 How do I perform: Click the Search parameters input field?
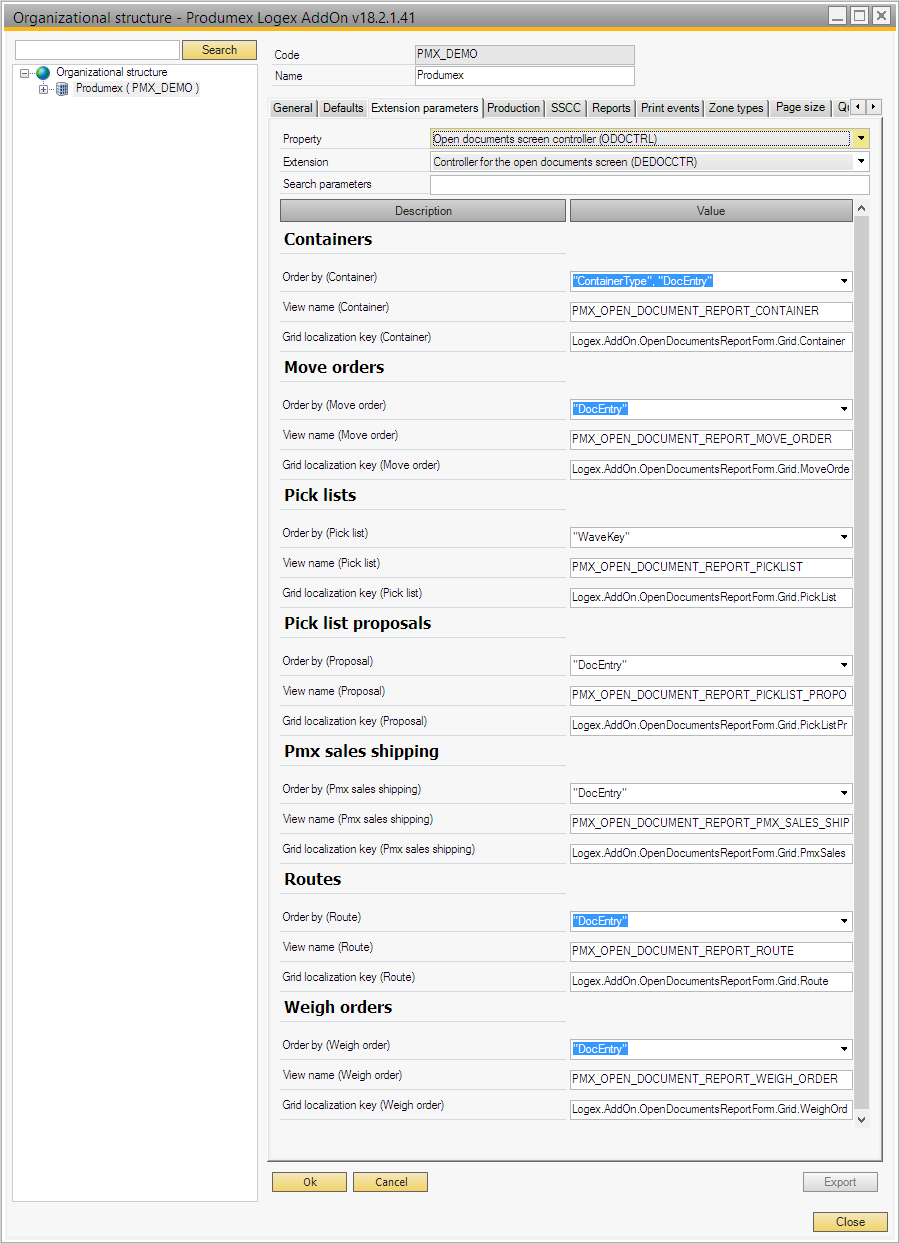650,184
